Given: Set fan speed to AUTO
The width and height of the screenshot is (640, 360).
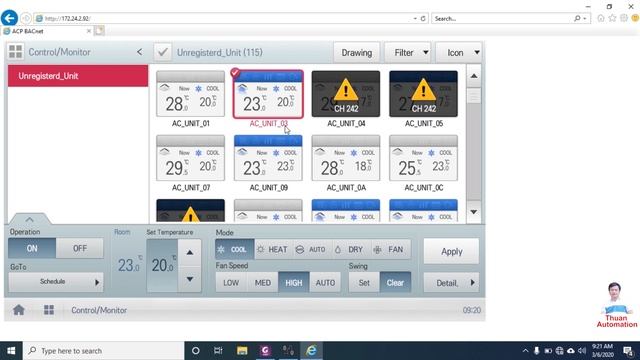Looking at the screenshot, I should [325, 282].
